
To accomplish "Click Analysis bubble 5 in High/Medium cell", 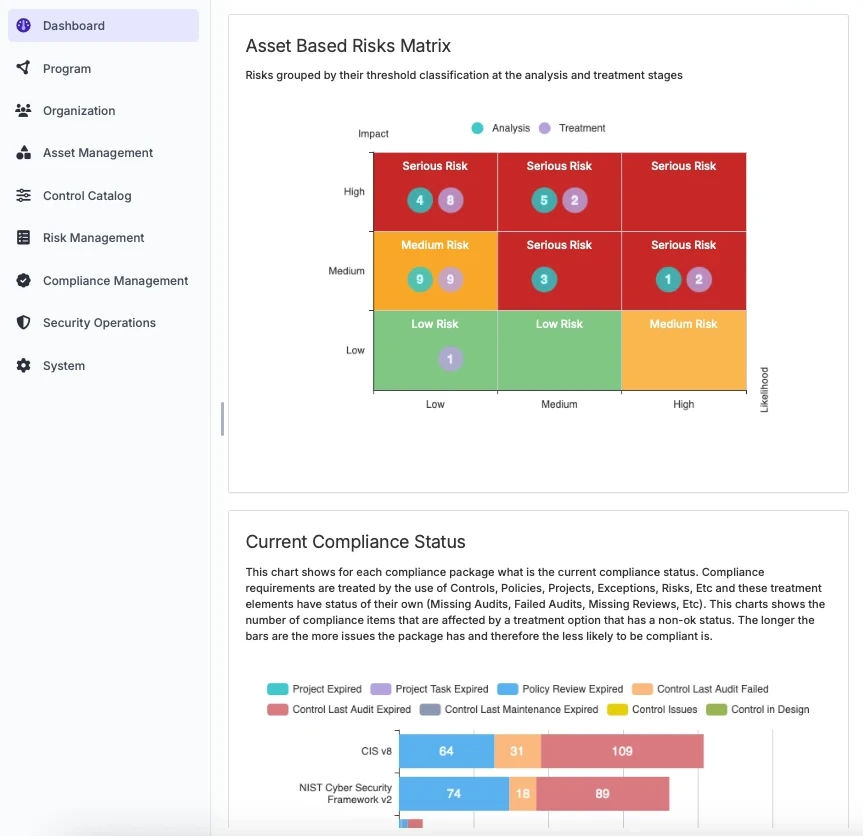I will (x=544, y=200).
